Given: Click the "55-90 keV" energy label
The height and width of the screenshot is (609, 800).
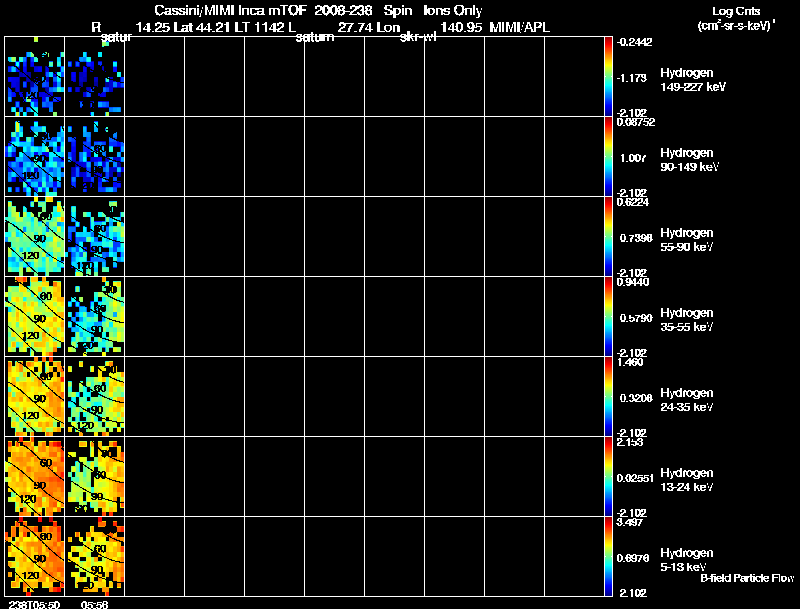Looking at the screenshot, I should [x=687, y=247].
